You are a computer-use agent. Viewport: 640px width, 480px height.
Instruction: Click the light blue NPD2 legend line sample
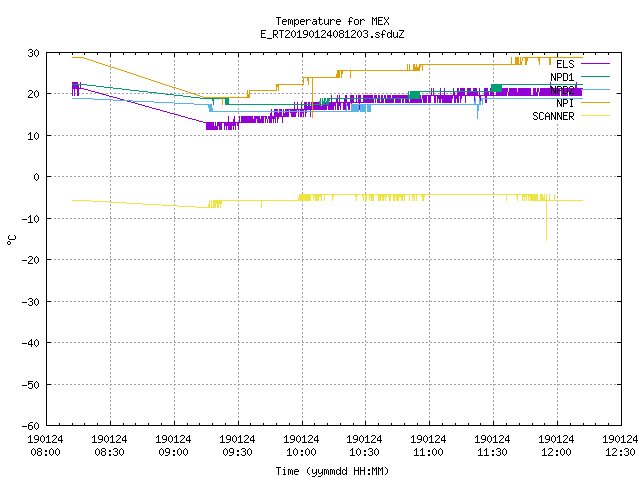pyautogui.click(x=595, y=89)
